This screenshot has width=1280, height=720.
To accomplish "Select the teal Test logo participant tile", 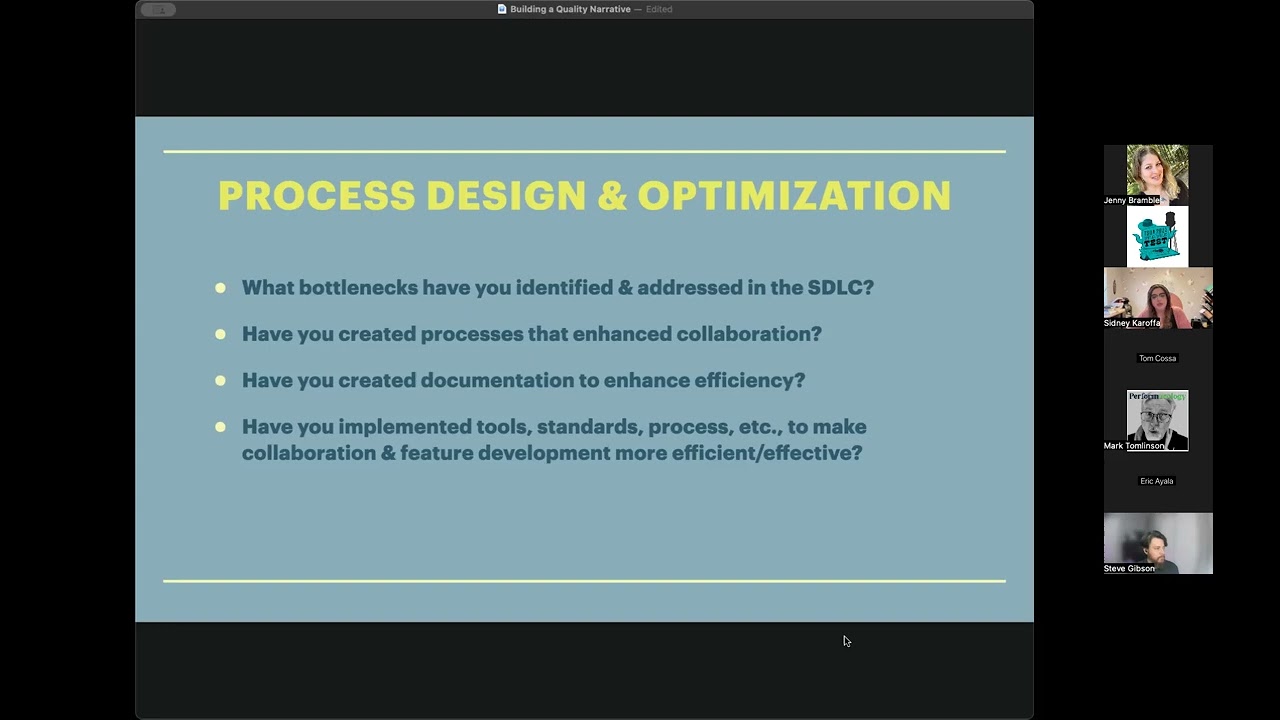I will [1158, 237].
